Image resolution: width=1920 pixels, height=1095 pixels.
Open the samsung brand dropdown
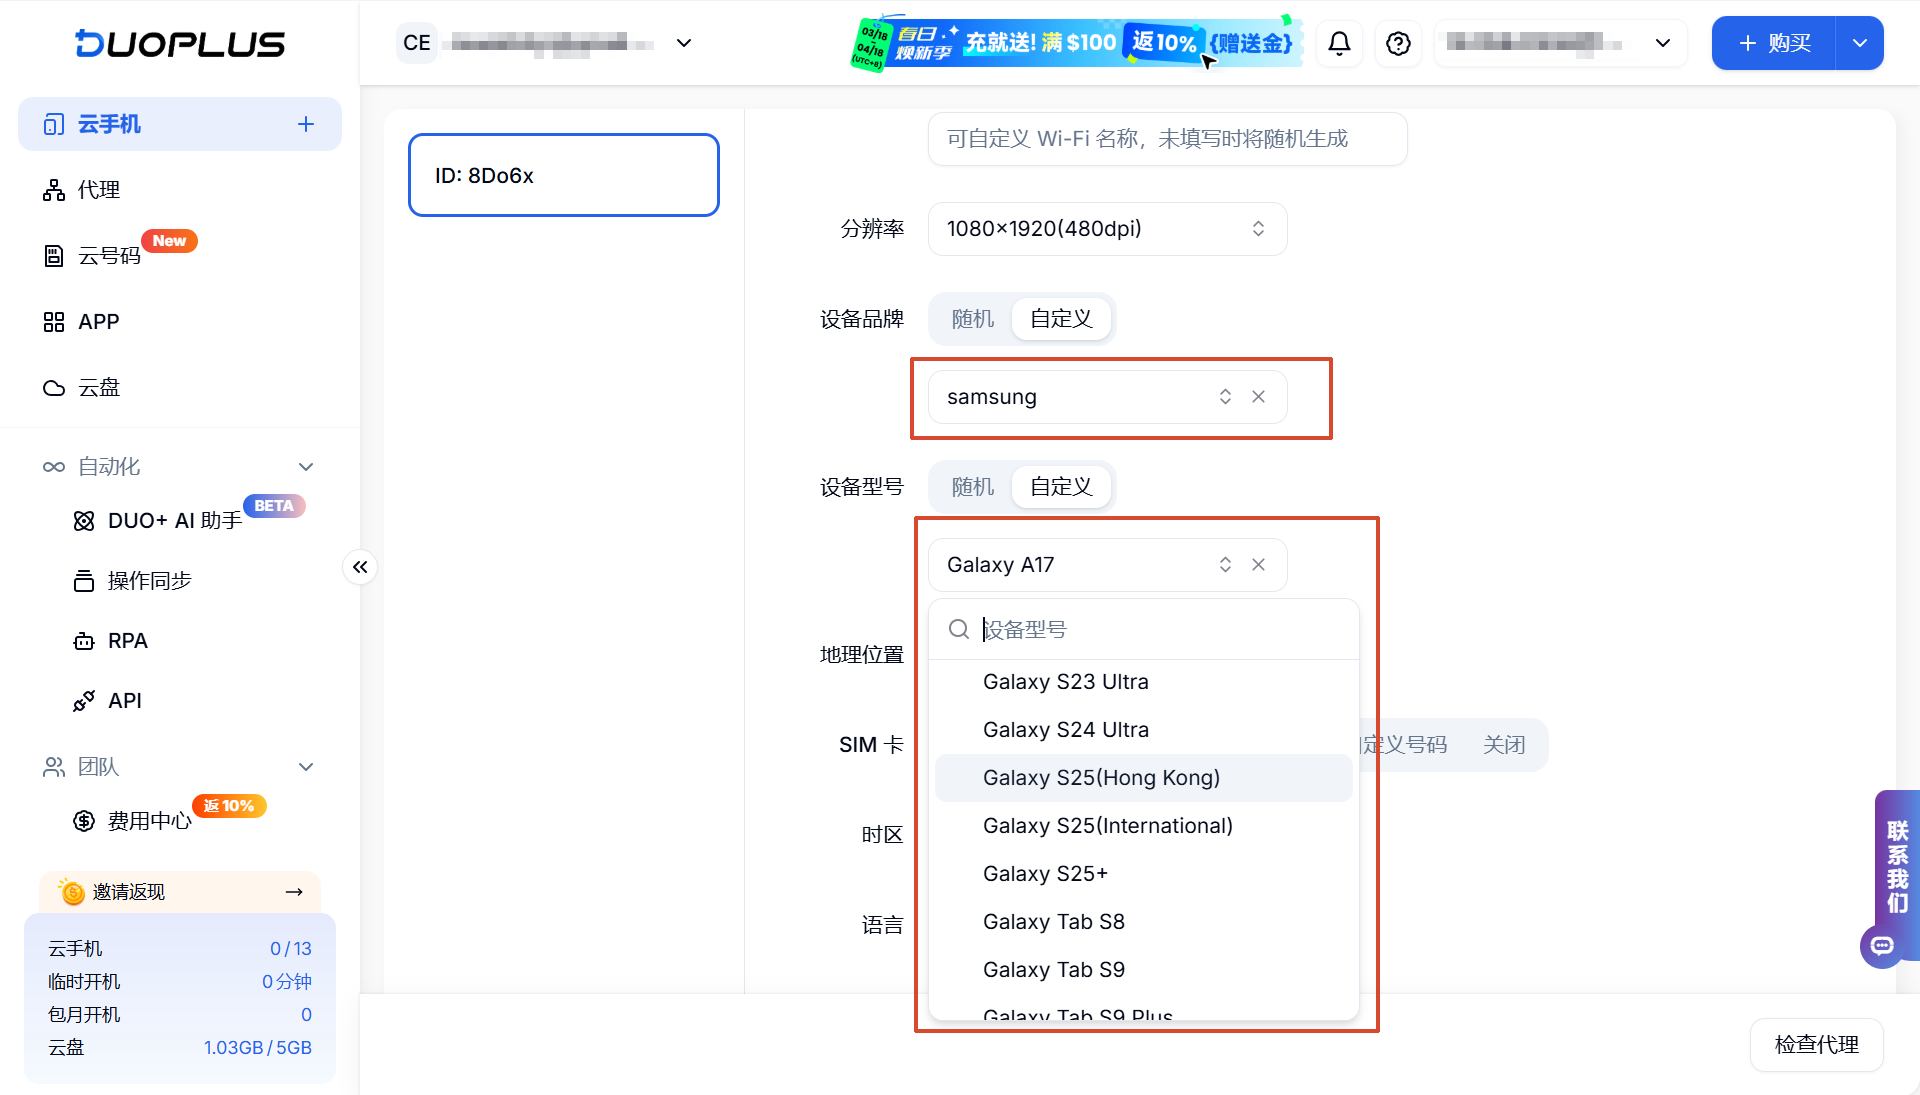(1107, 397)
